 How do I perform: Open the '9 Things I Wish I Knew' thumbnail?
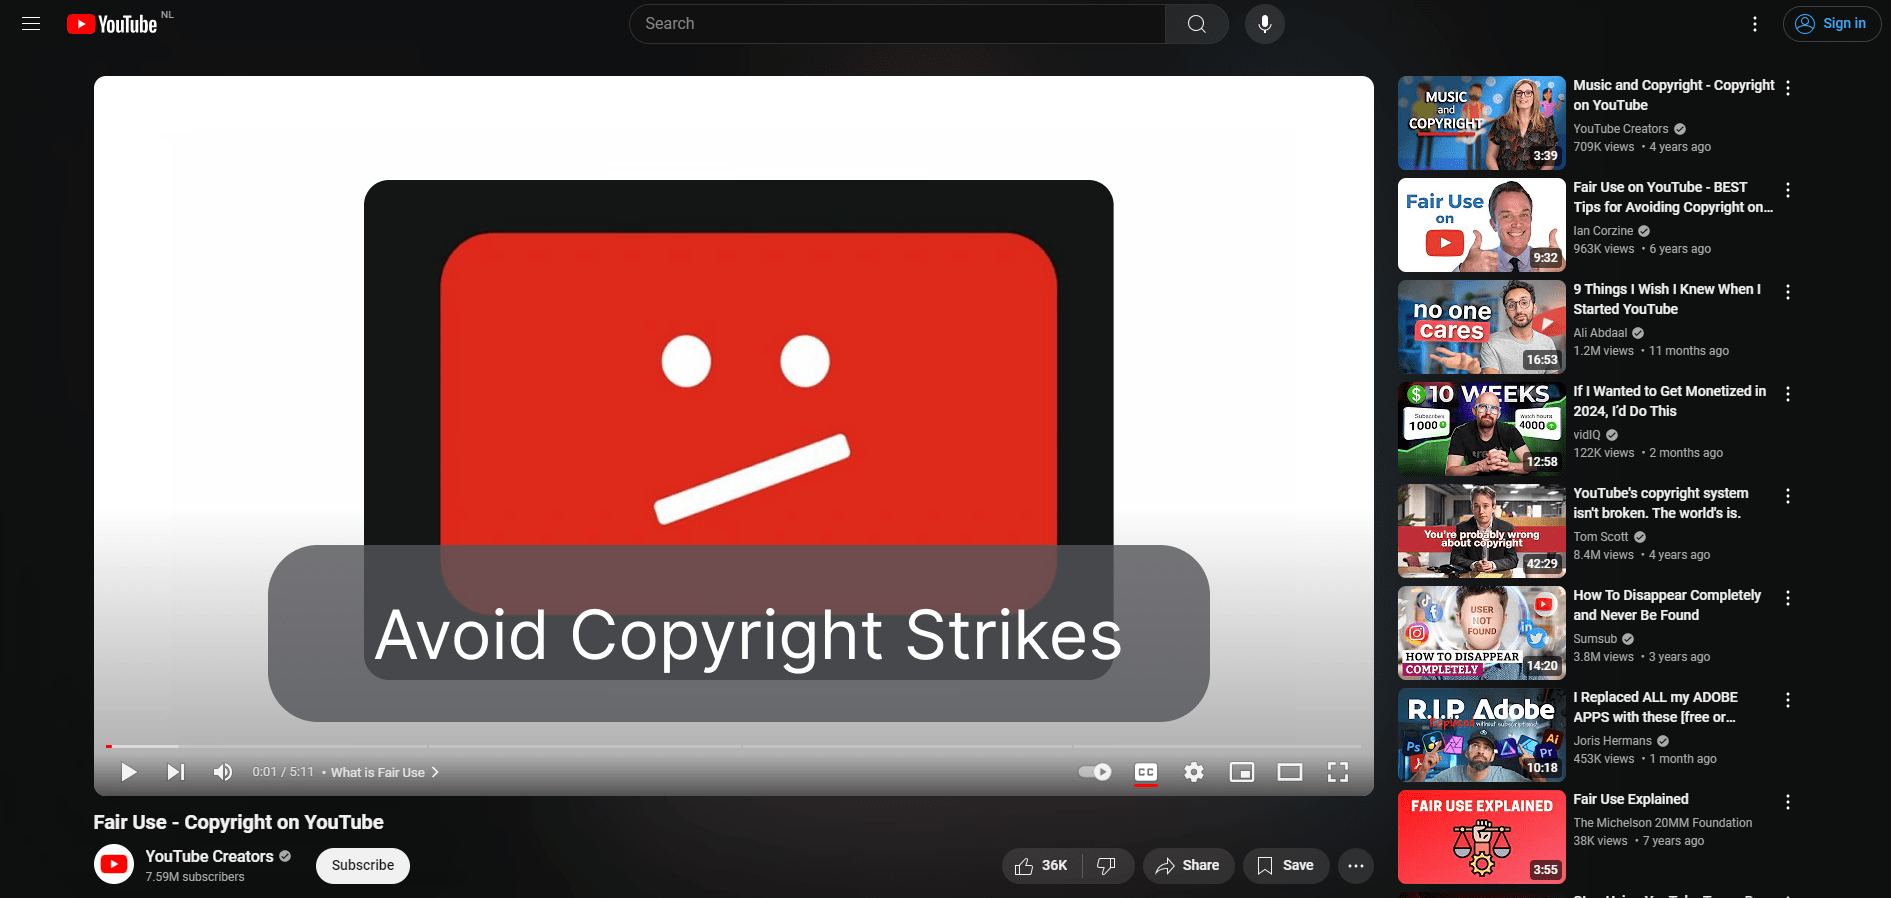coord(1481,327)
